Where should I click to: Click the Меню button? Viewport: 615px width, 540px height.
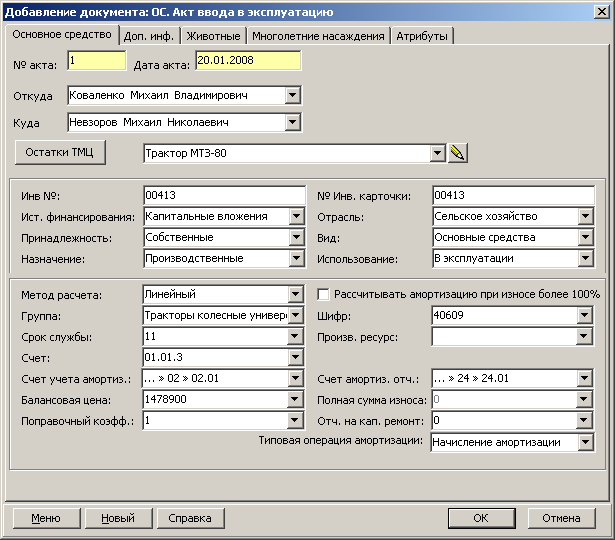pyautogui.click(x=46, y=518)
